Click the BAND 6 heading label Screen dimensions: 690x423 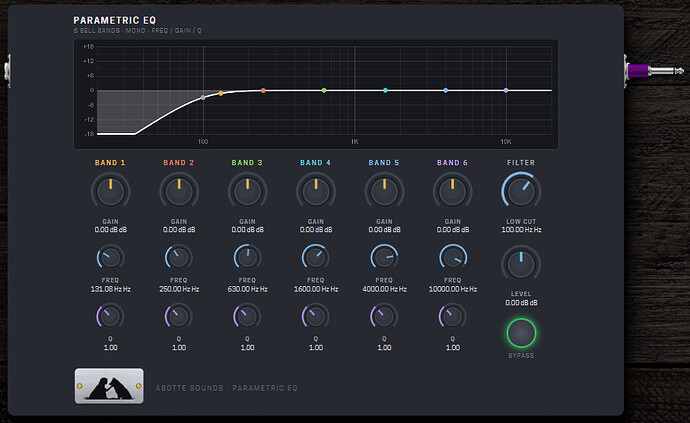click(x=452, y=163)
